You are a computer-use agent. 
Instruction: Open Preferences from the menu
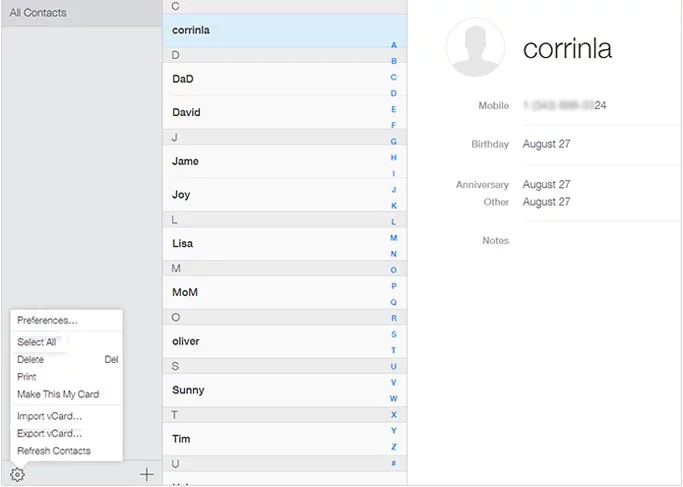[x=47, y=321]
